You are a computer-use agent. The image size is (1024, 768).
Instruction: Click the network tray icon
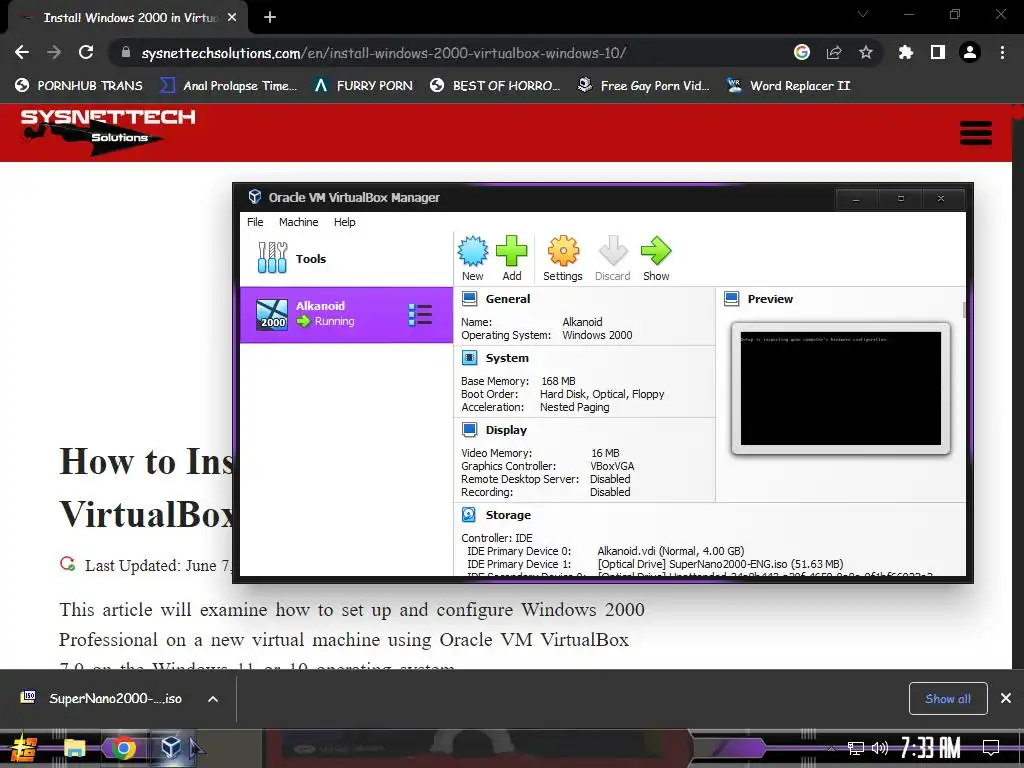(855, 748)
